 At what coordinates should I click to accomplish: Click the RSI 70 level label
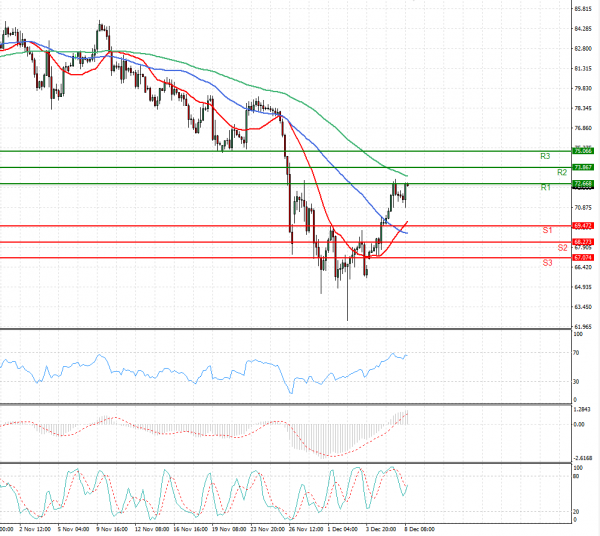tap(576, 353)
